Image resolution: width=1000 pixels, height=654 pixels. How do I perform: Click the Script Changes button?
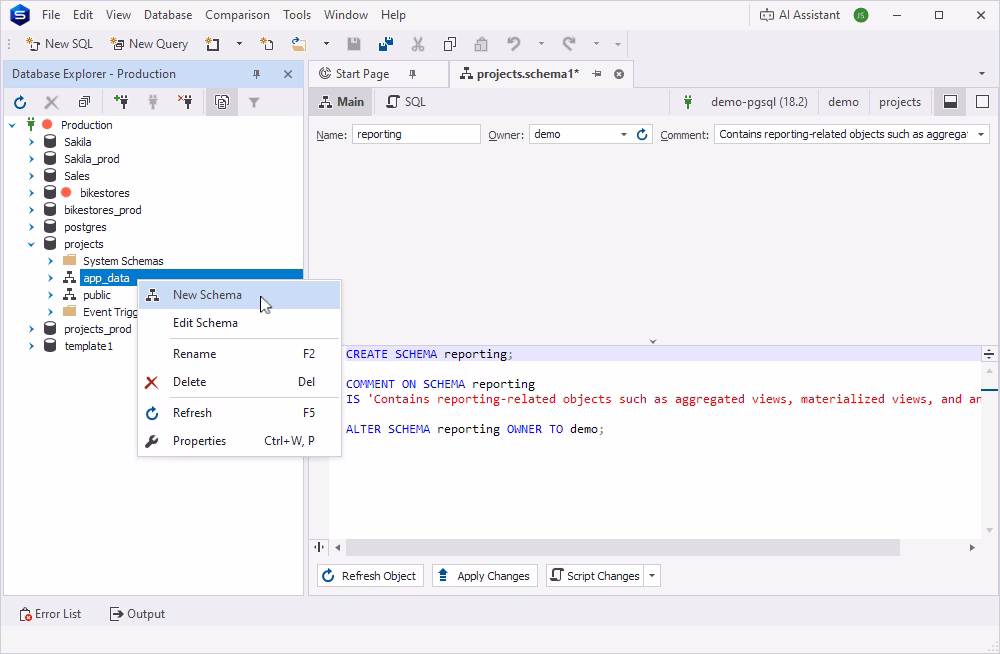click(595, 576)
